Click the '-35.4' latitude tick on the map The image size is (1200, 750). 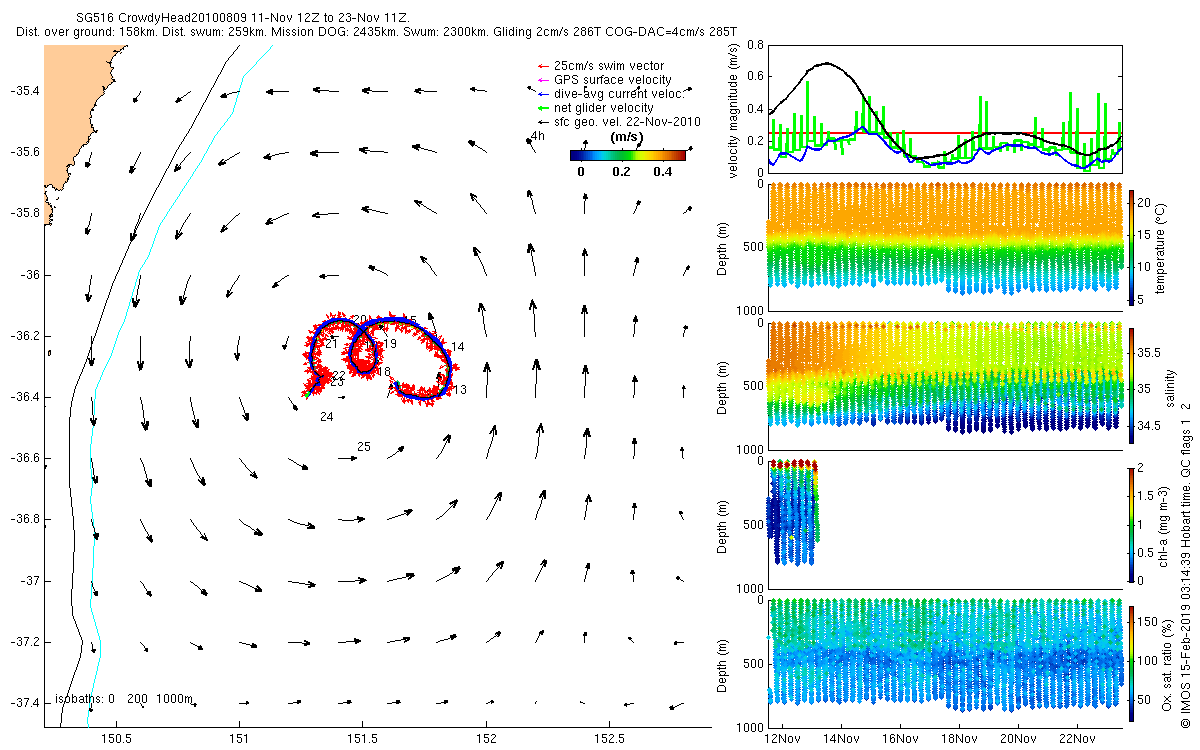tap(24, 91)
